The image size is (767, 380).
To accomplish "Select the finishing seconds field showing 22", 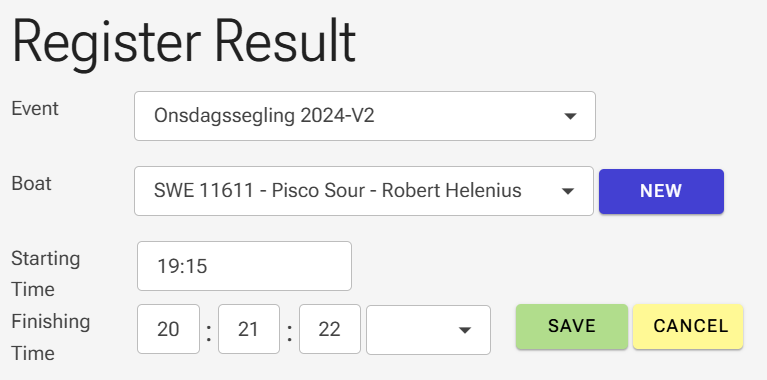I will (x=330, y=329).
